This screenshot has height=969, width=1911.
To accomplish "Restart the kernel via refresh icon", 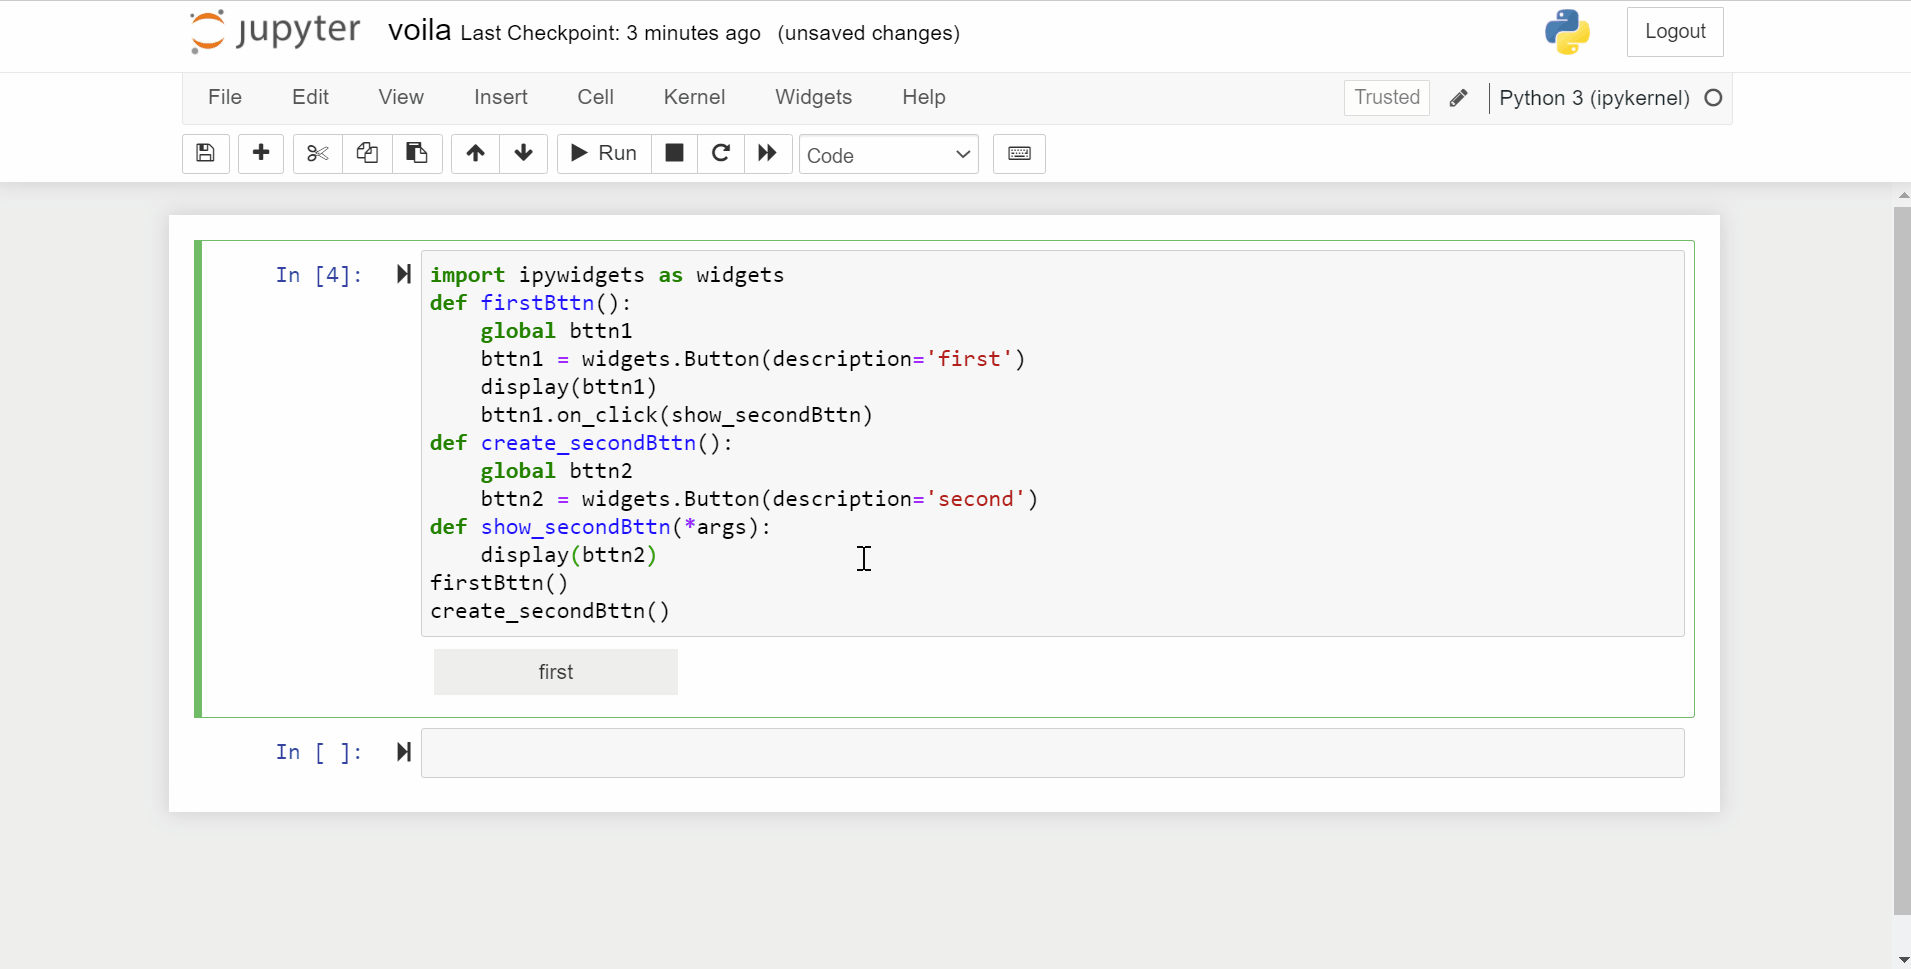I will [720, 153].
